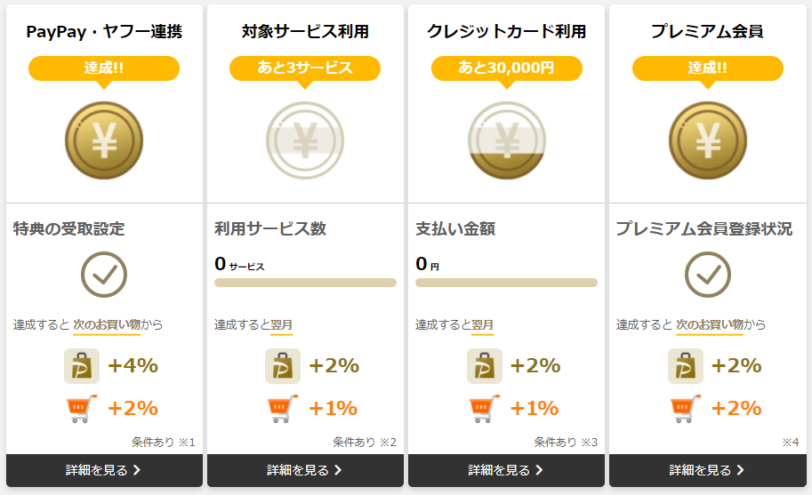Screen dimensions: 812x495
Task: Click the PayPay bag icon beside +4%
Action: pyautogui.click(x=82, y=366)
